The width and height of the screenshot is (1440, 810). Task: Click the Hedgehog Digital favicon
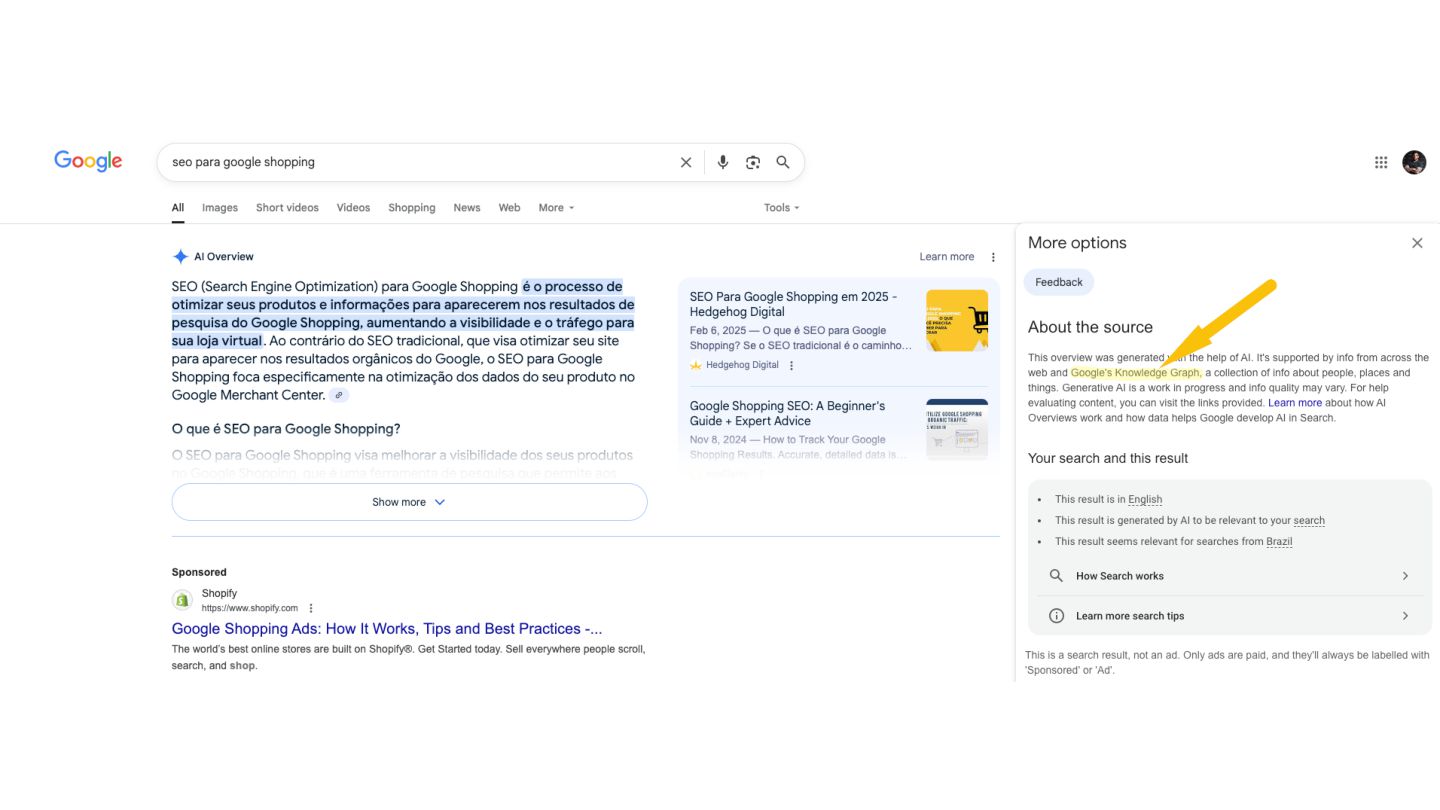[696, 366]
